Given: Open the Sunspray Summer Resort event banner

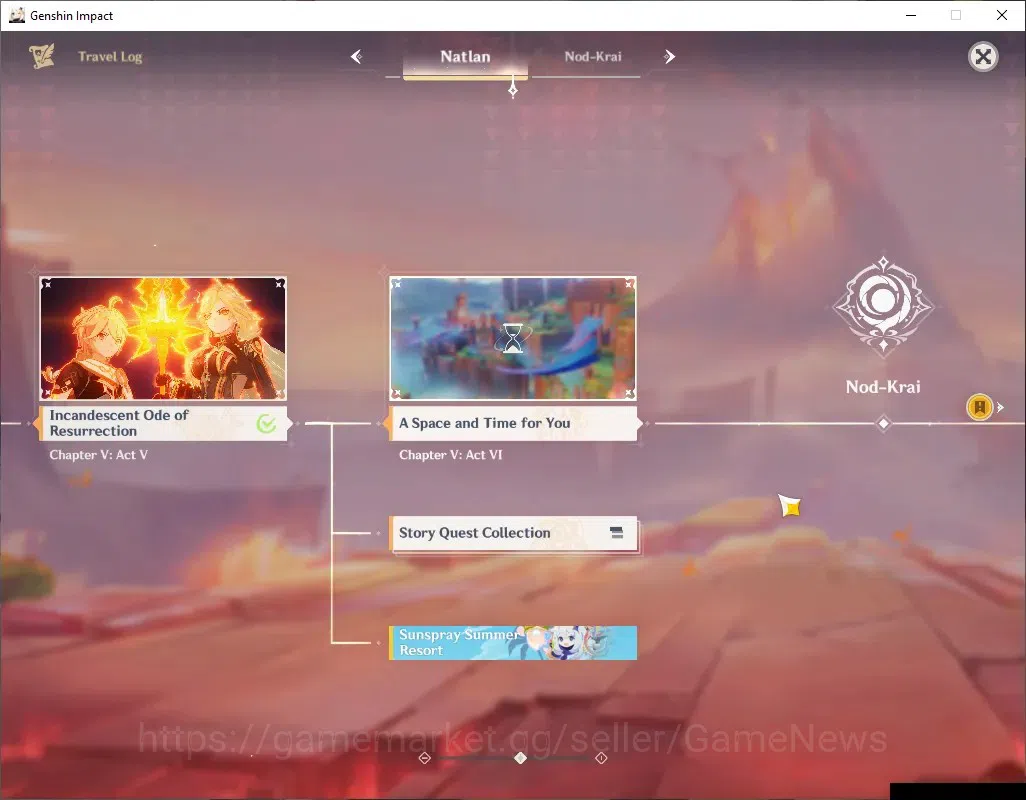Looking at the screenshot, I should click(x=513, y=642).
